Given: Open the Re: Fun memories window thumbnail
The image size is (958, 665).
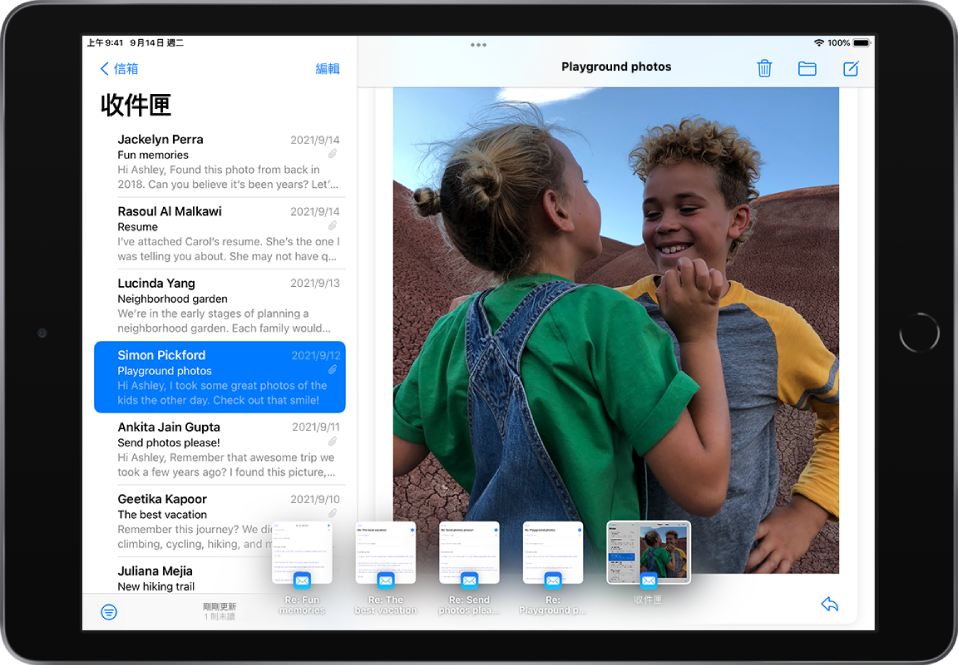Looking at the screenshot, I should (x=302, y=552).
